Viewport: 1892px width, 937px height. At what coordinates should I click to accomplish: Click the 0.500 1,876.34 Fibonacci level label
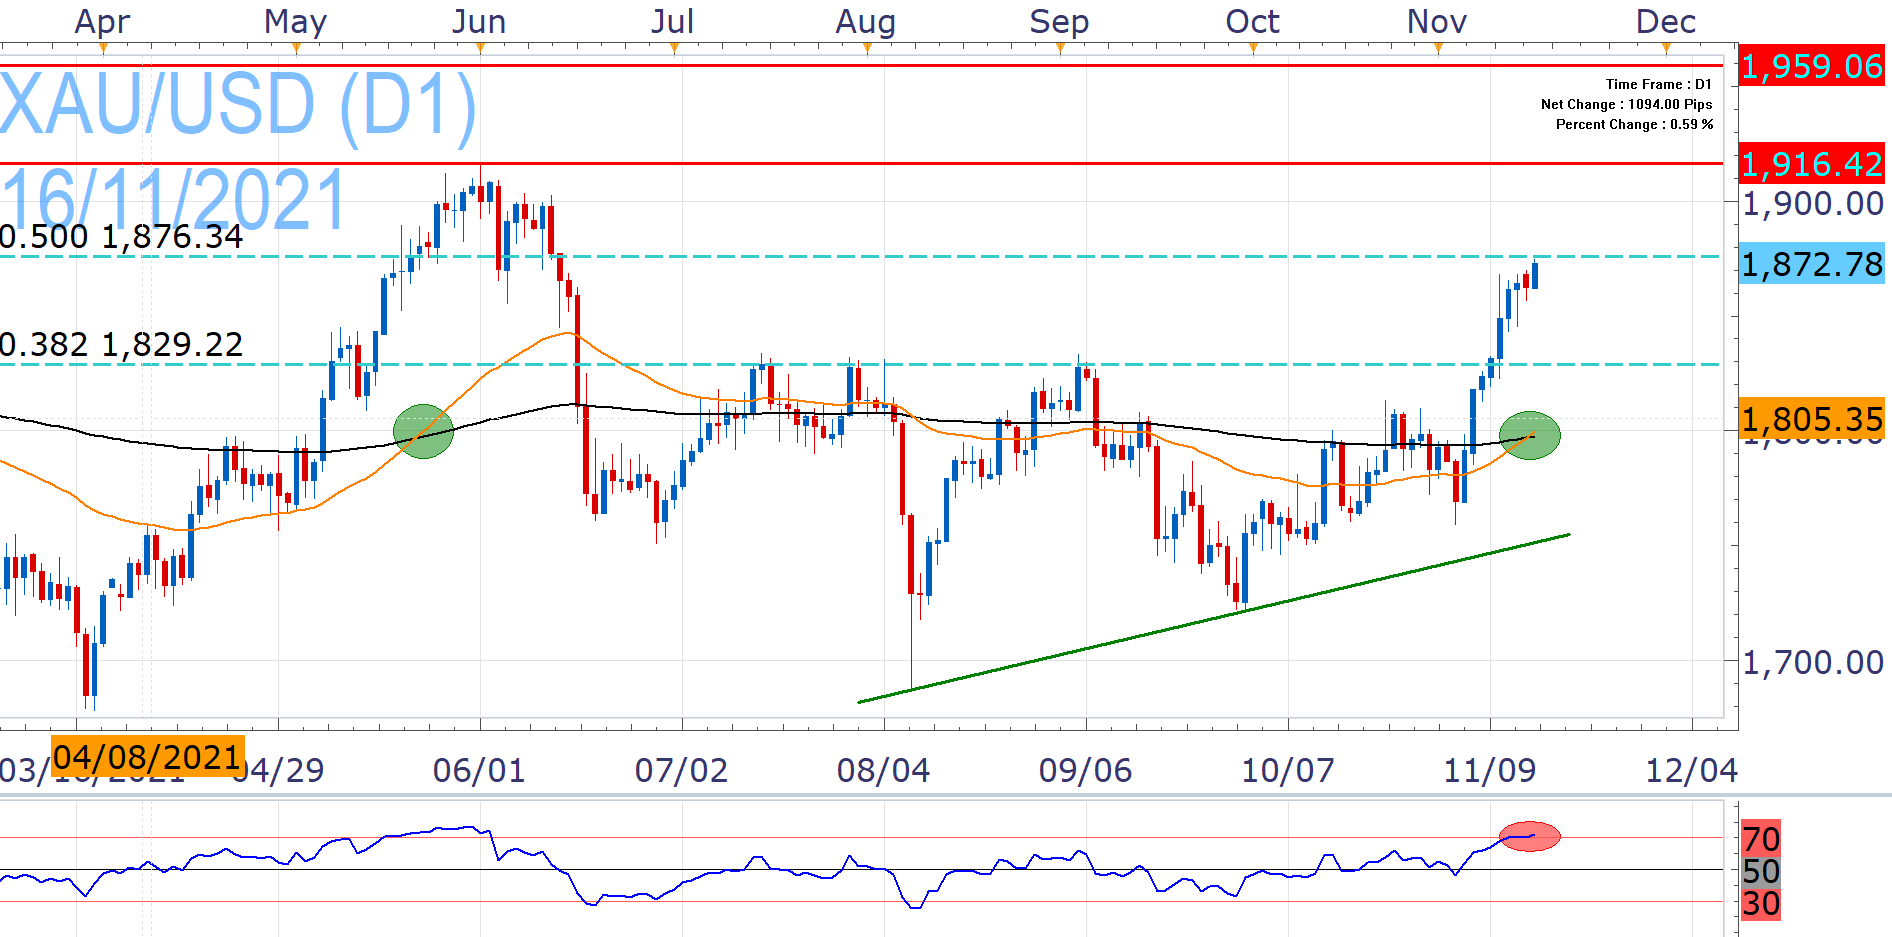[x=122, y=237]
